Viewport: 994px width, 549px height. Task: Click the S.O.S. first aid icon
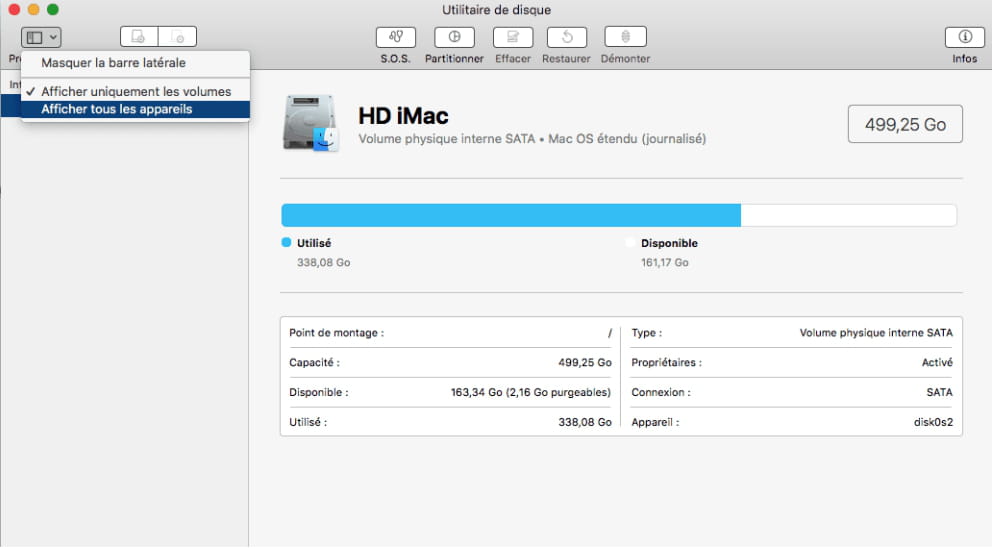pyautogui.click(x=395, y=37)
